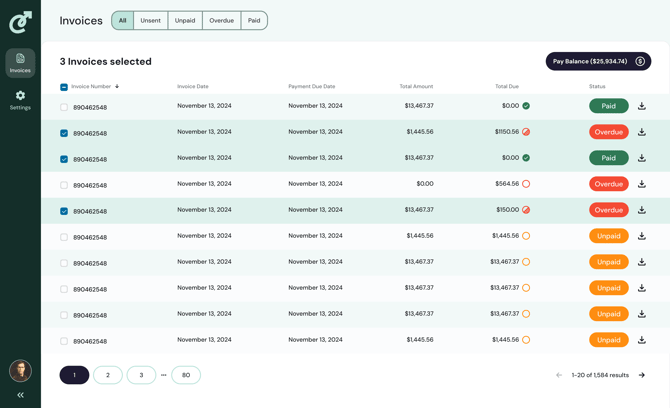This screenshot has height=408, width=670.
Task: Collapse the sidebar with the double-chevron
Action: point(20,395)
